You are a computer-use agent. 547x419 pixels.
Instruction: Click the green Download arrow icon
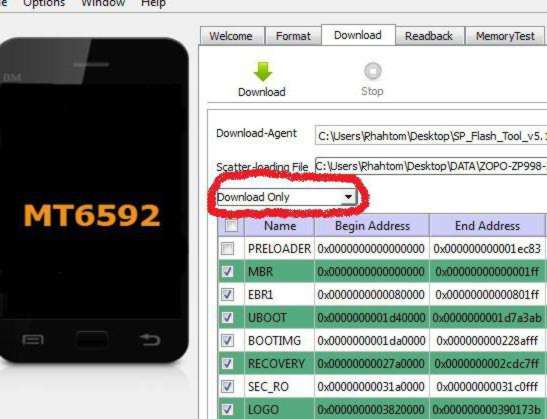[263, 72]
